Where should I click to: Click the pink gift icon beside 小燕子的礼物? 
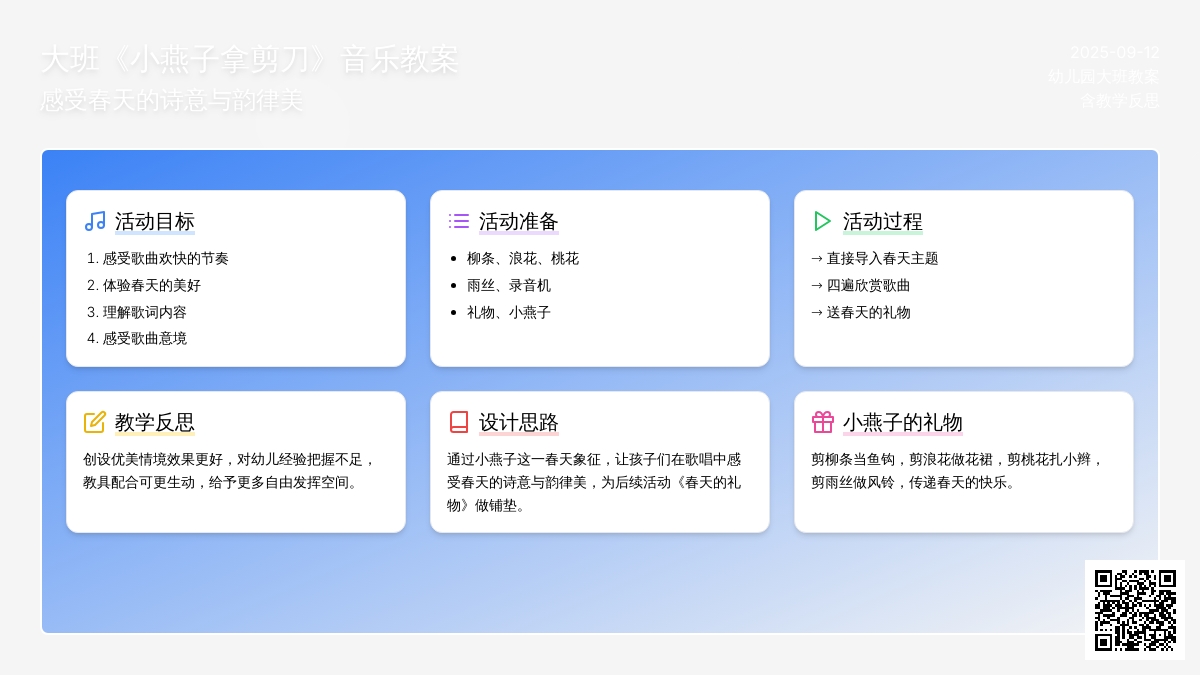[x=823, y=422]
